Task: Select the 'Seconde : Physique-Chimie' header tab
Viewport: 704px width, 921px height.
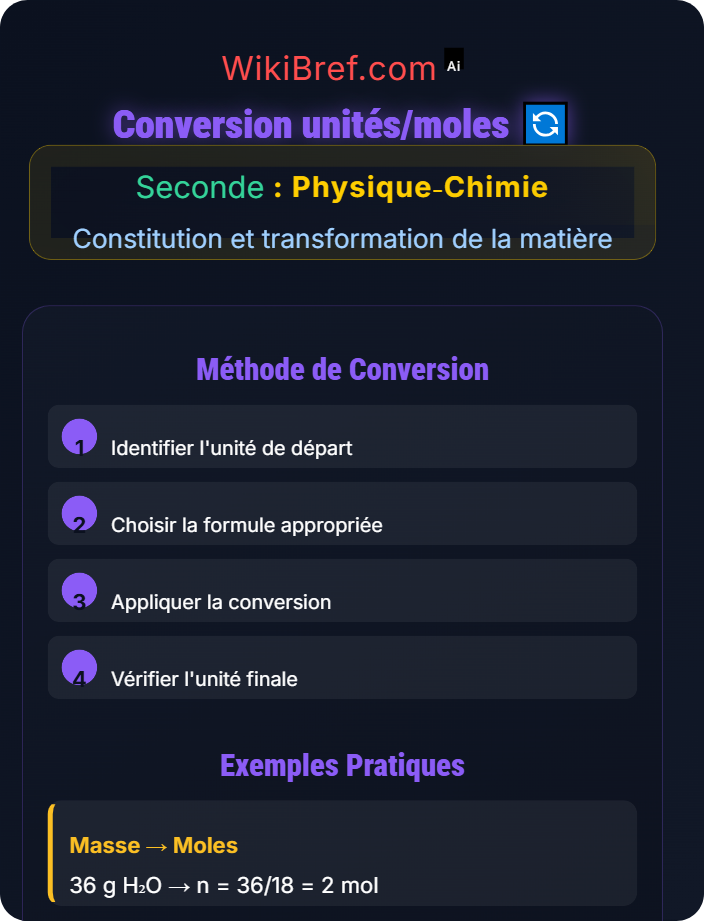Action: point(342,187)
